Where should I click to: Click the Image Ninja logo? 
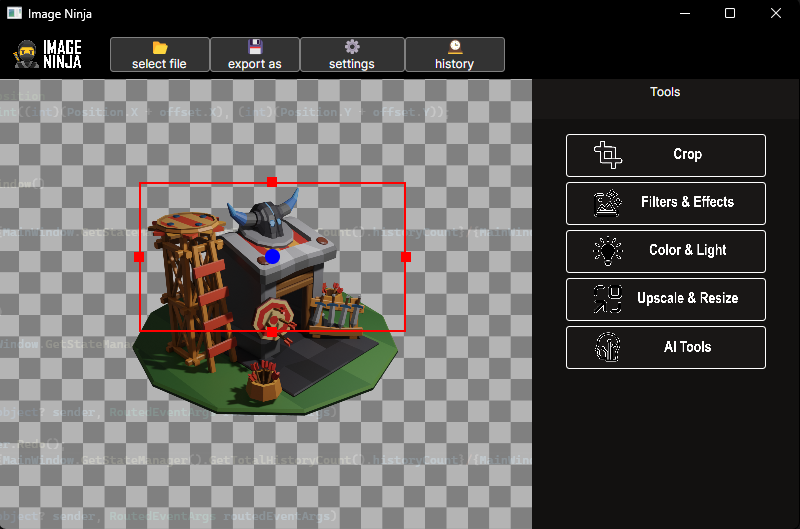pyautogui.click(x=47, y=54)
